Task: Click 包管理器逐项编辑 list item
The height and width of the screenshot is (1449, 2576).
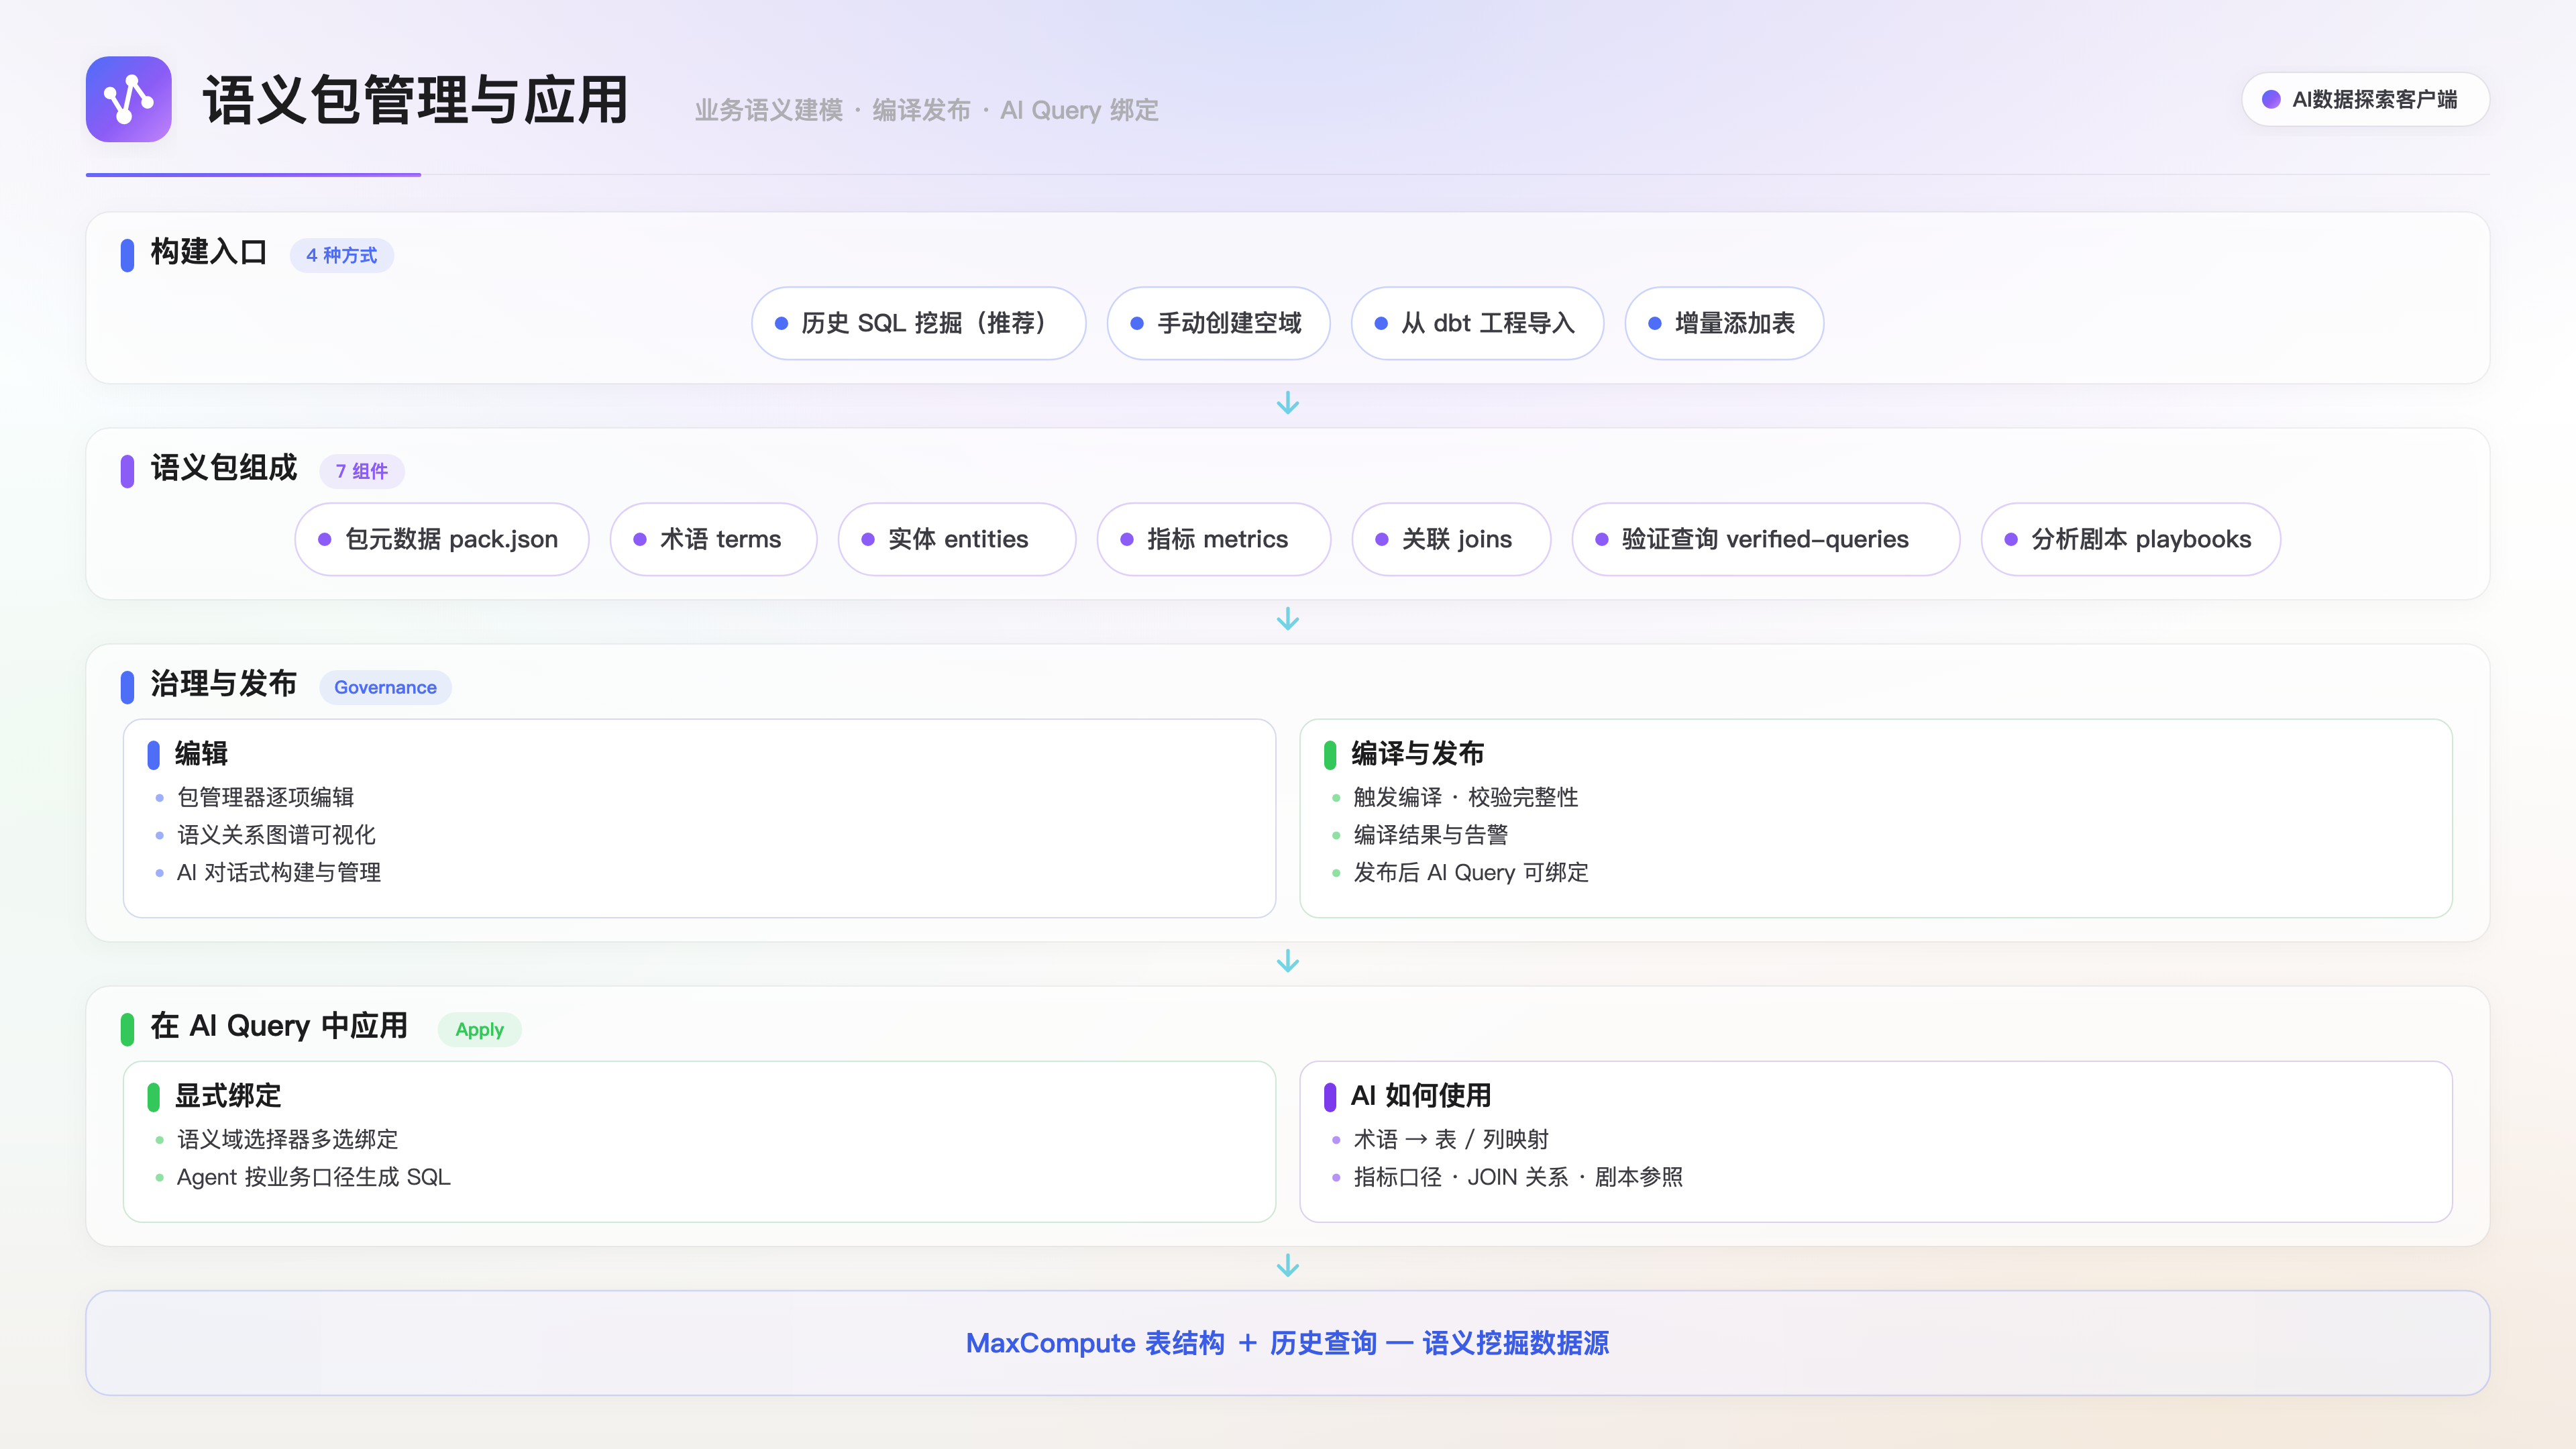Action: point(265,797)
